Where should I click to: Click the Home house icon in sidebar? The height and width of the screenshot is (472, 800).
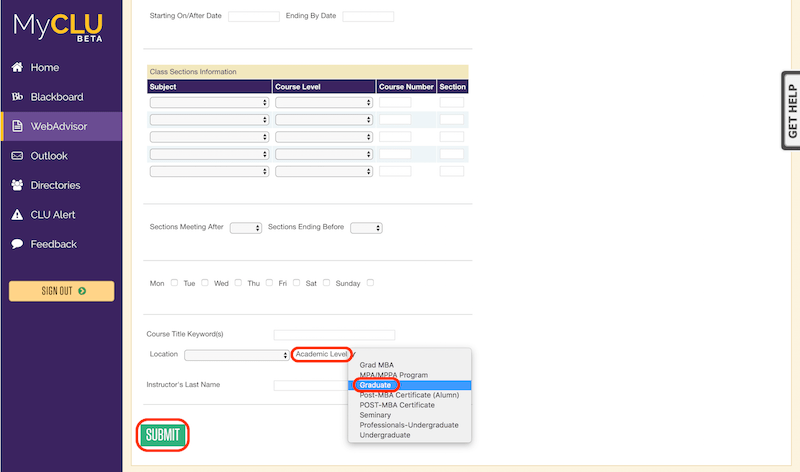pyautogui.click(x=17, y=68)
